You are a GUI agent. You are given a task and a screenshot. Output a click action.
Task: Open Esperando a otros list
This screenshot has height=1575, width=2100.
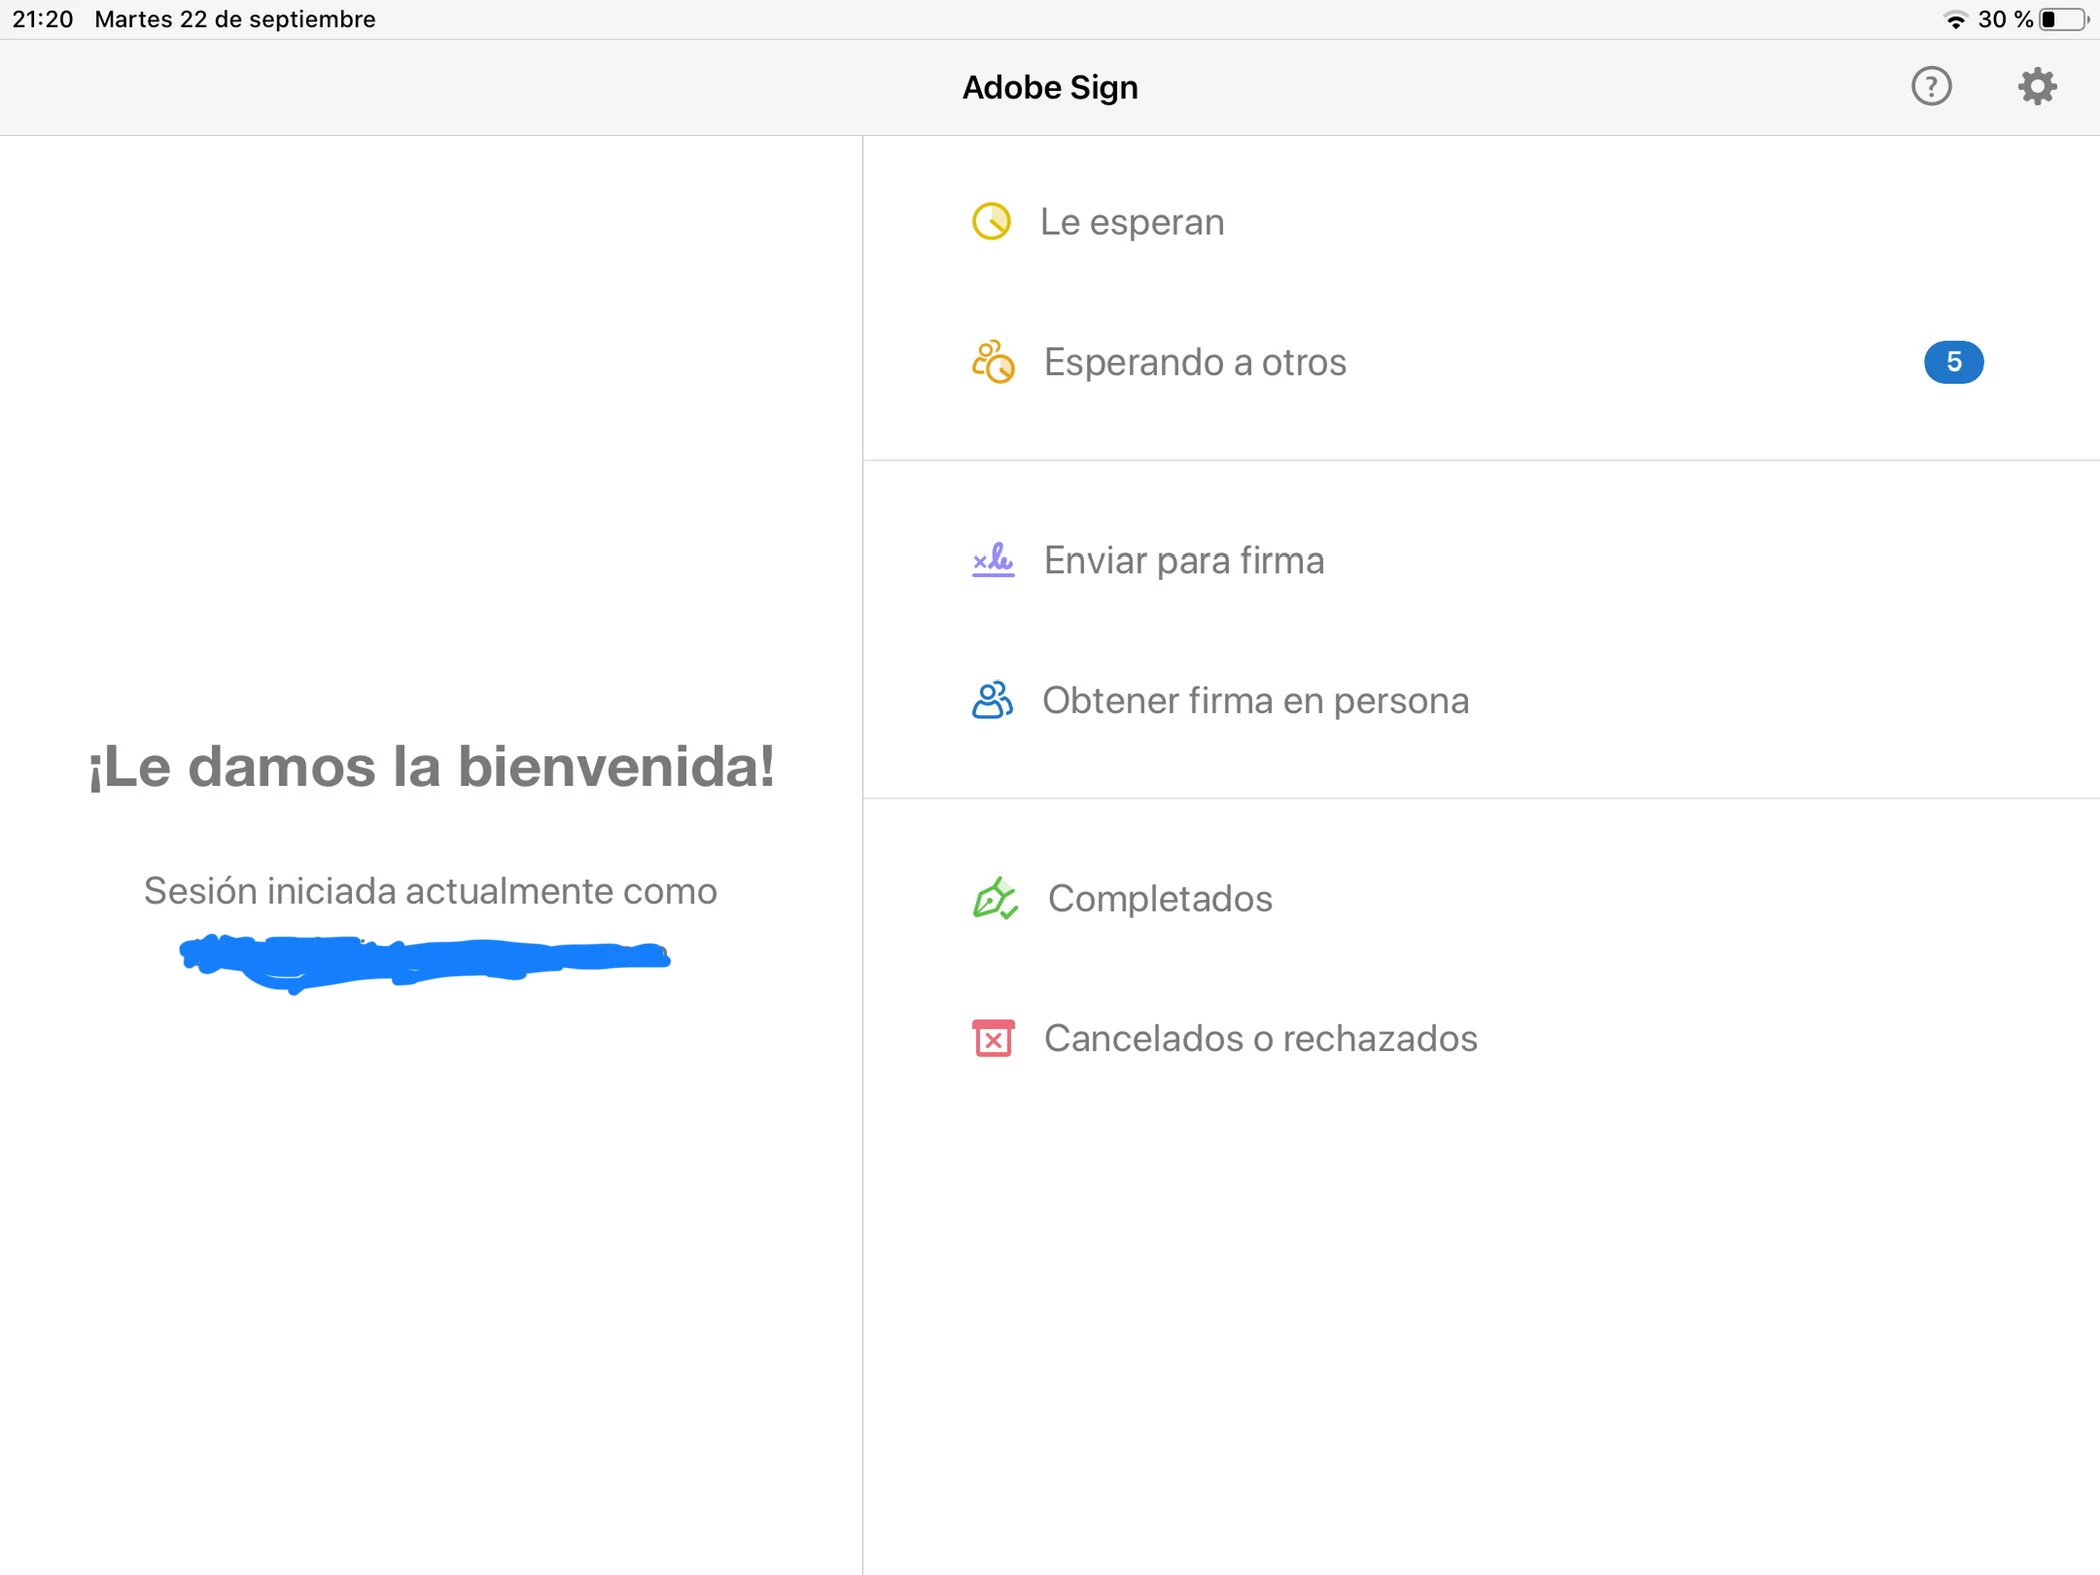(x=1195, y=362)
